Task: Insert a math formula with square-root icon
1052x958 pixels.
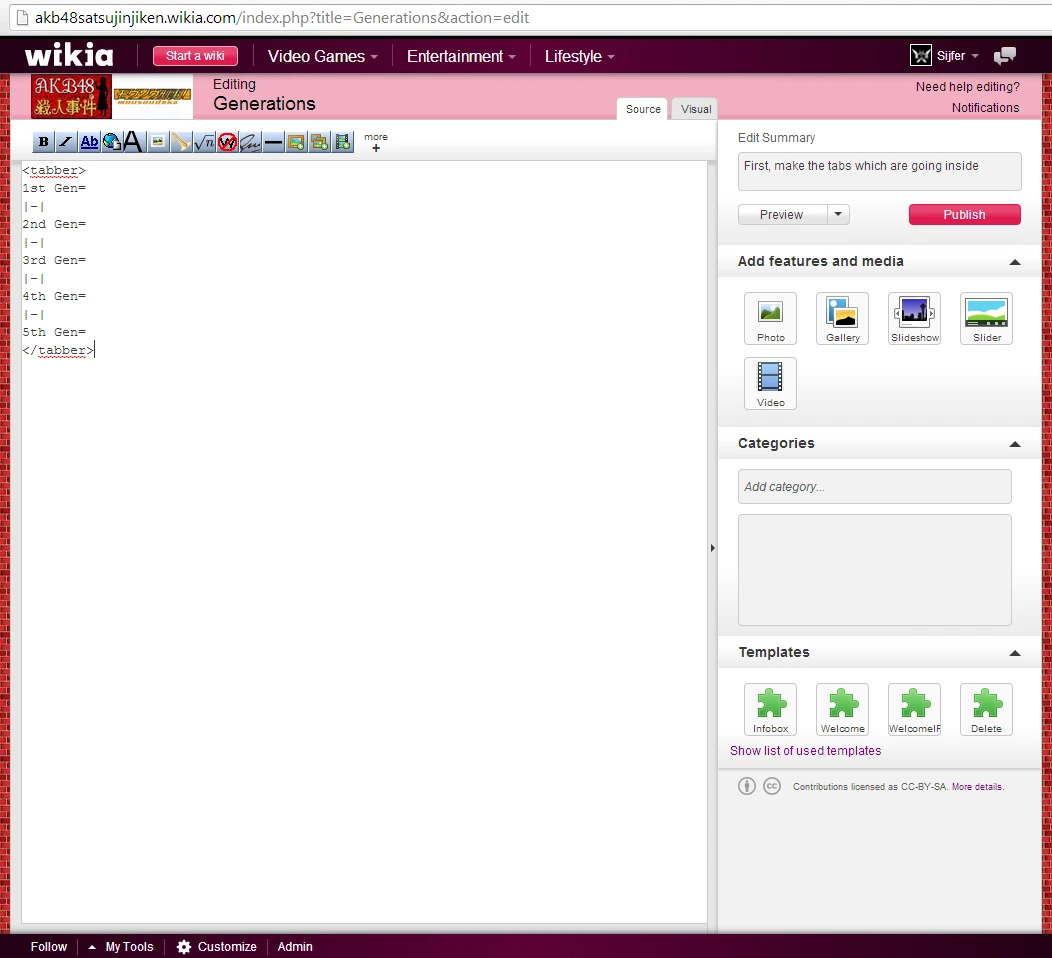Action: (x=204, y=142)
